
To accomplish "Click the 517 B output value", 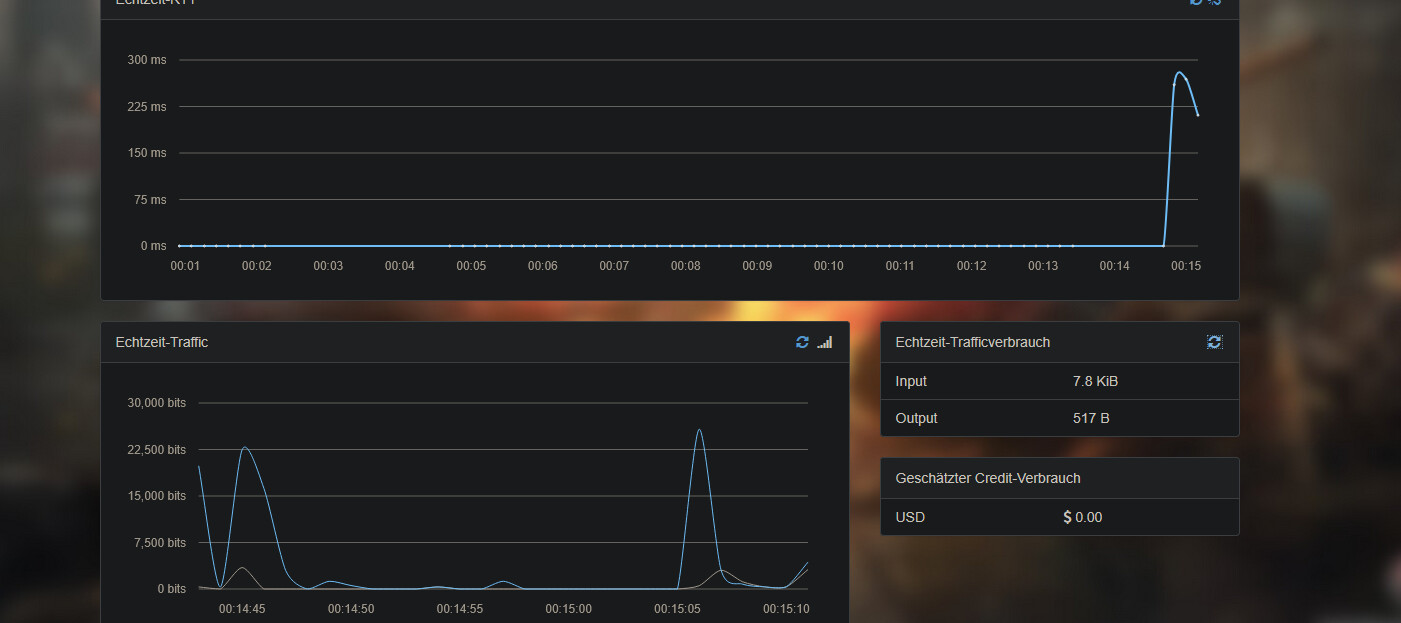I will (1091, 418).
